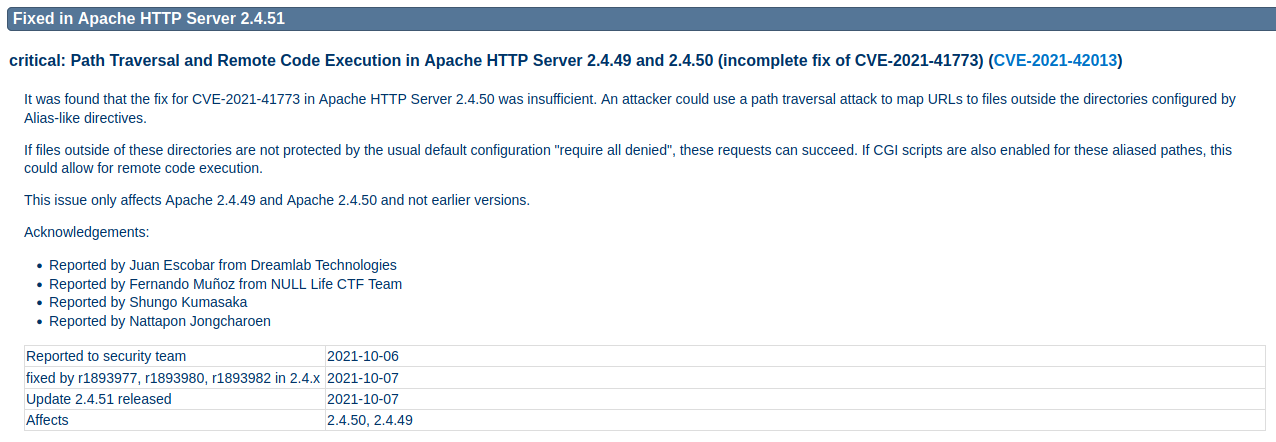Click the fix date cell beside the revisions
This screenshot has height=442, width=1276.
coord(363,378)
